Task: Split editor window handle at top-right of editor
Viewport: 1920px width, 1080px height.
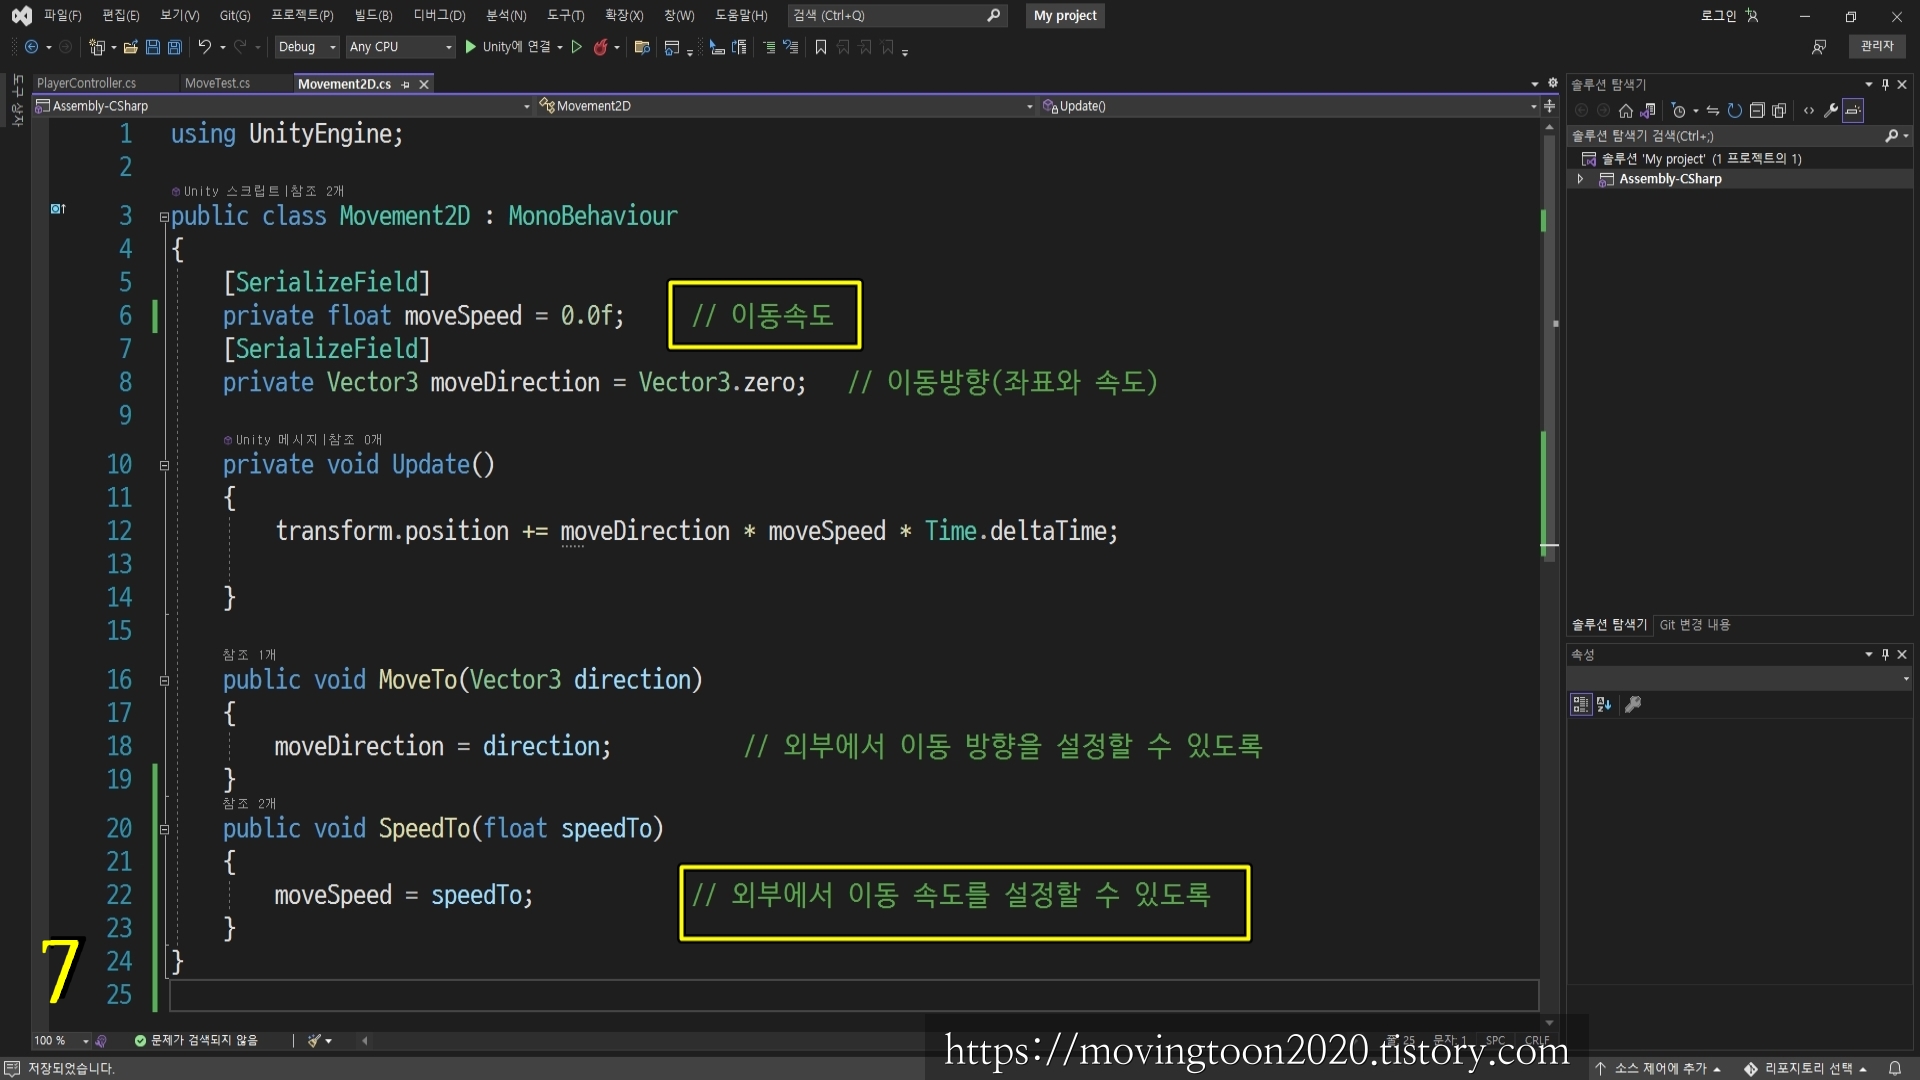Action: tap(1550, 106)
